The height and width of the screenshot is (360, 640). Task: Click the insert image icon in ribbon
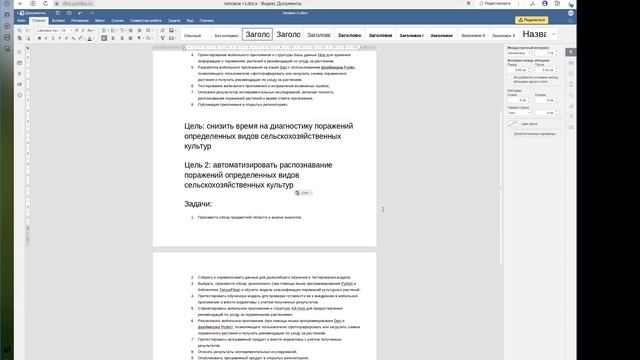[172, 30]
